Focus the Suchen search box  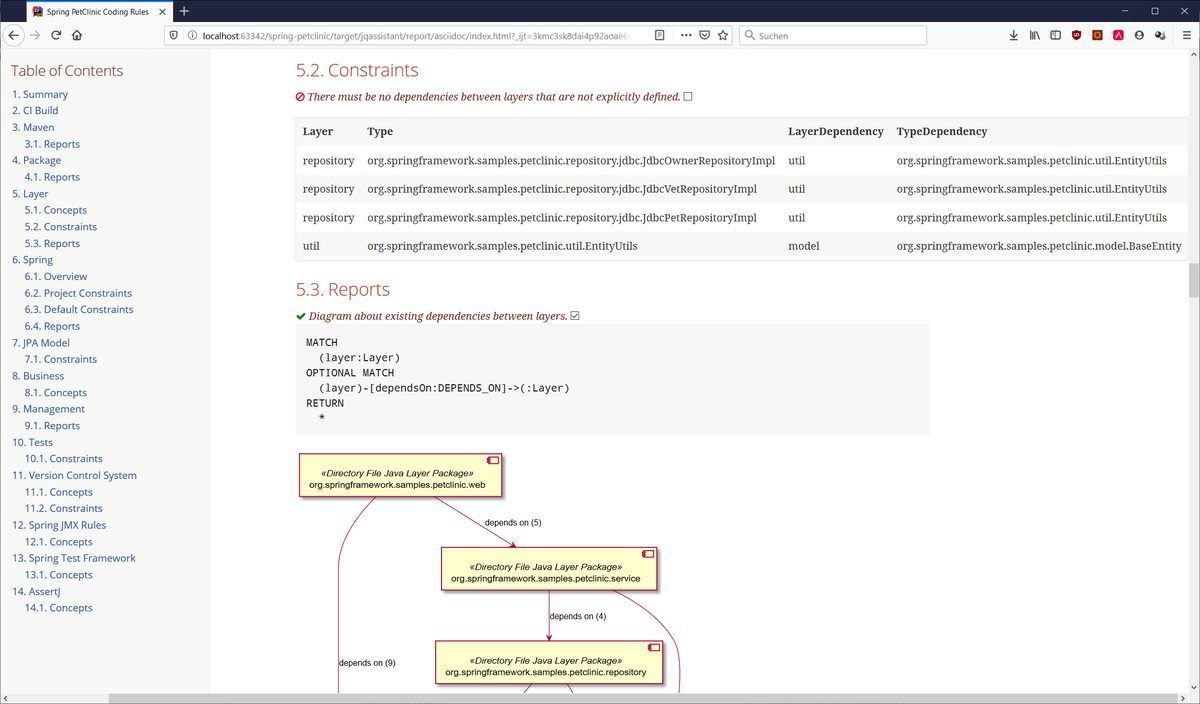833,35
